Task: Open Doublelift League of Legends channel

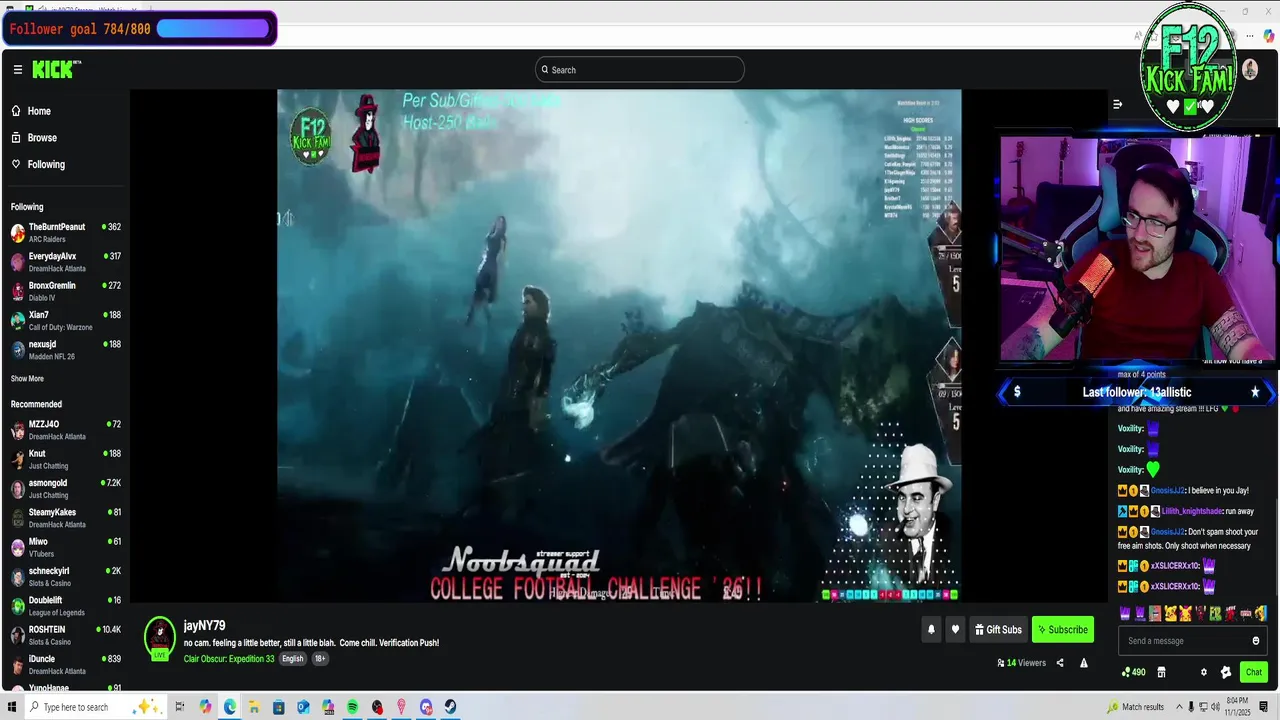Action: [65, 606]
